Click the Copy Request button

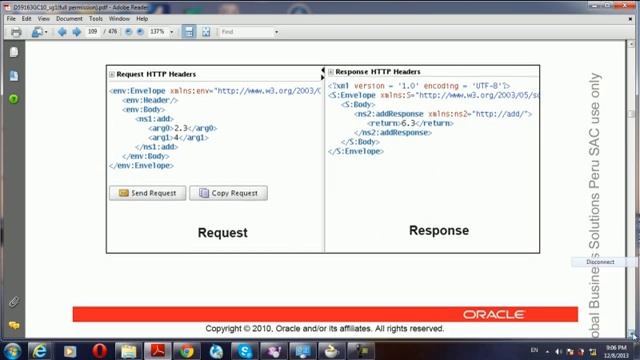[228, 193]
